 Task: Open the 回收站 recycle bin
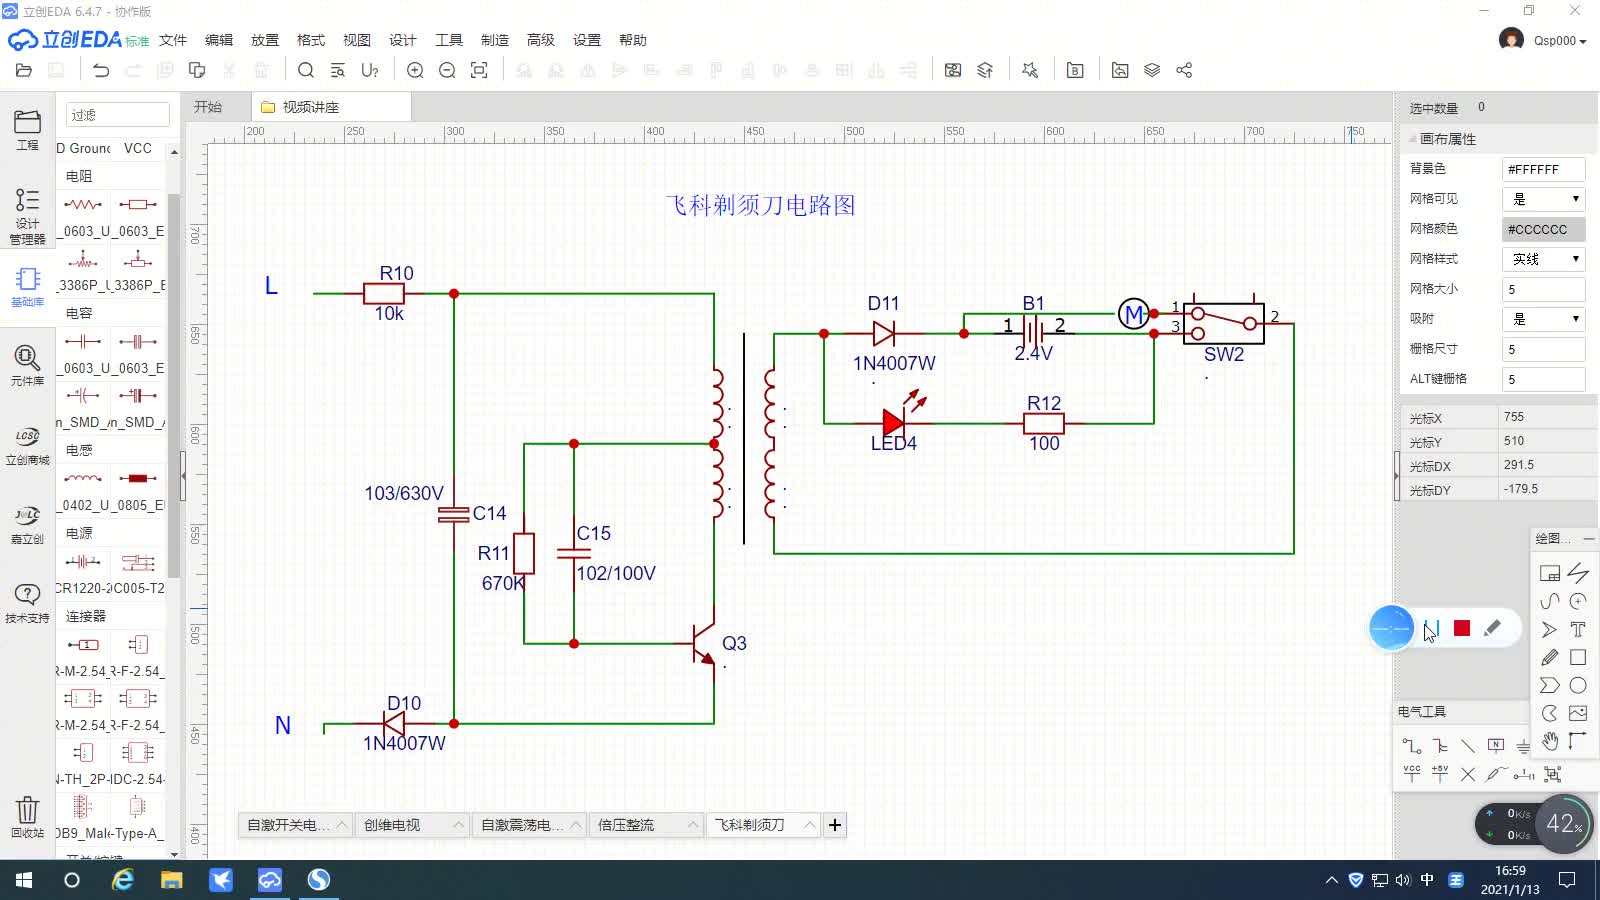27,816
